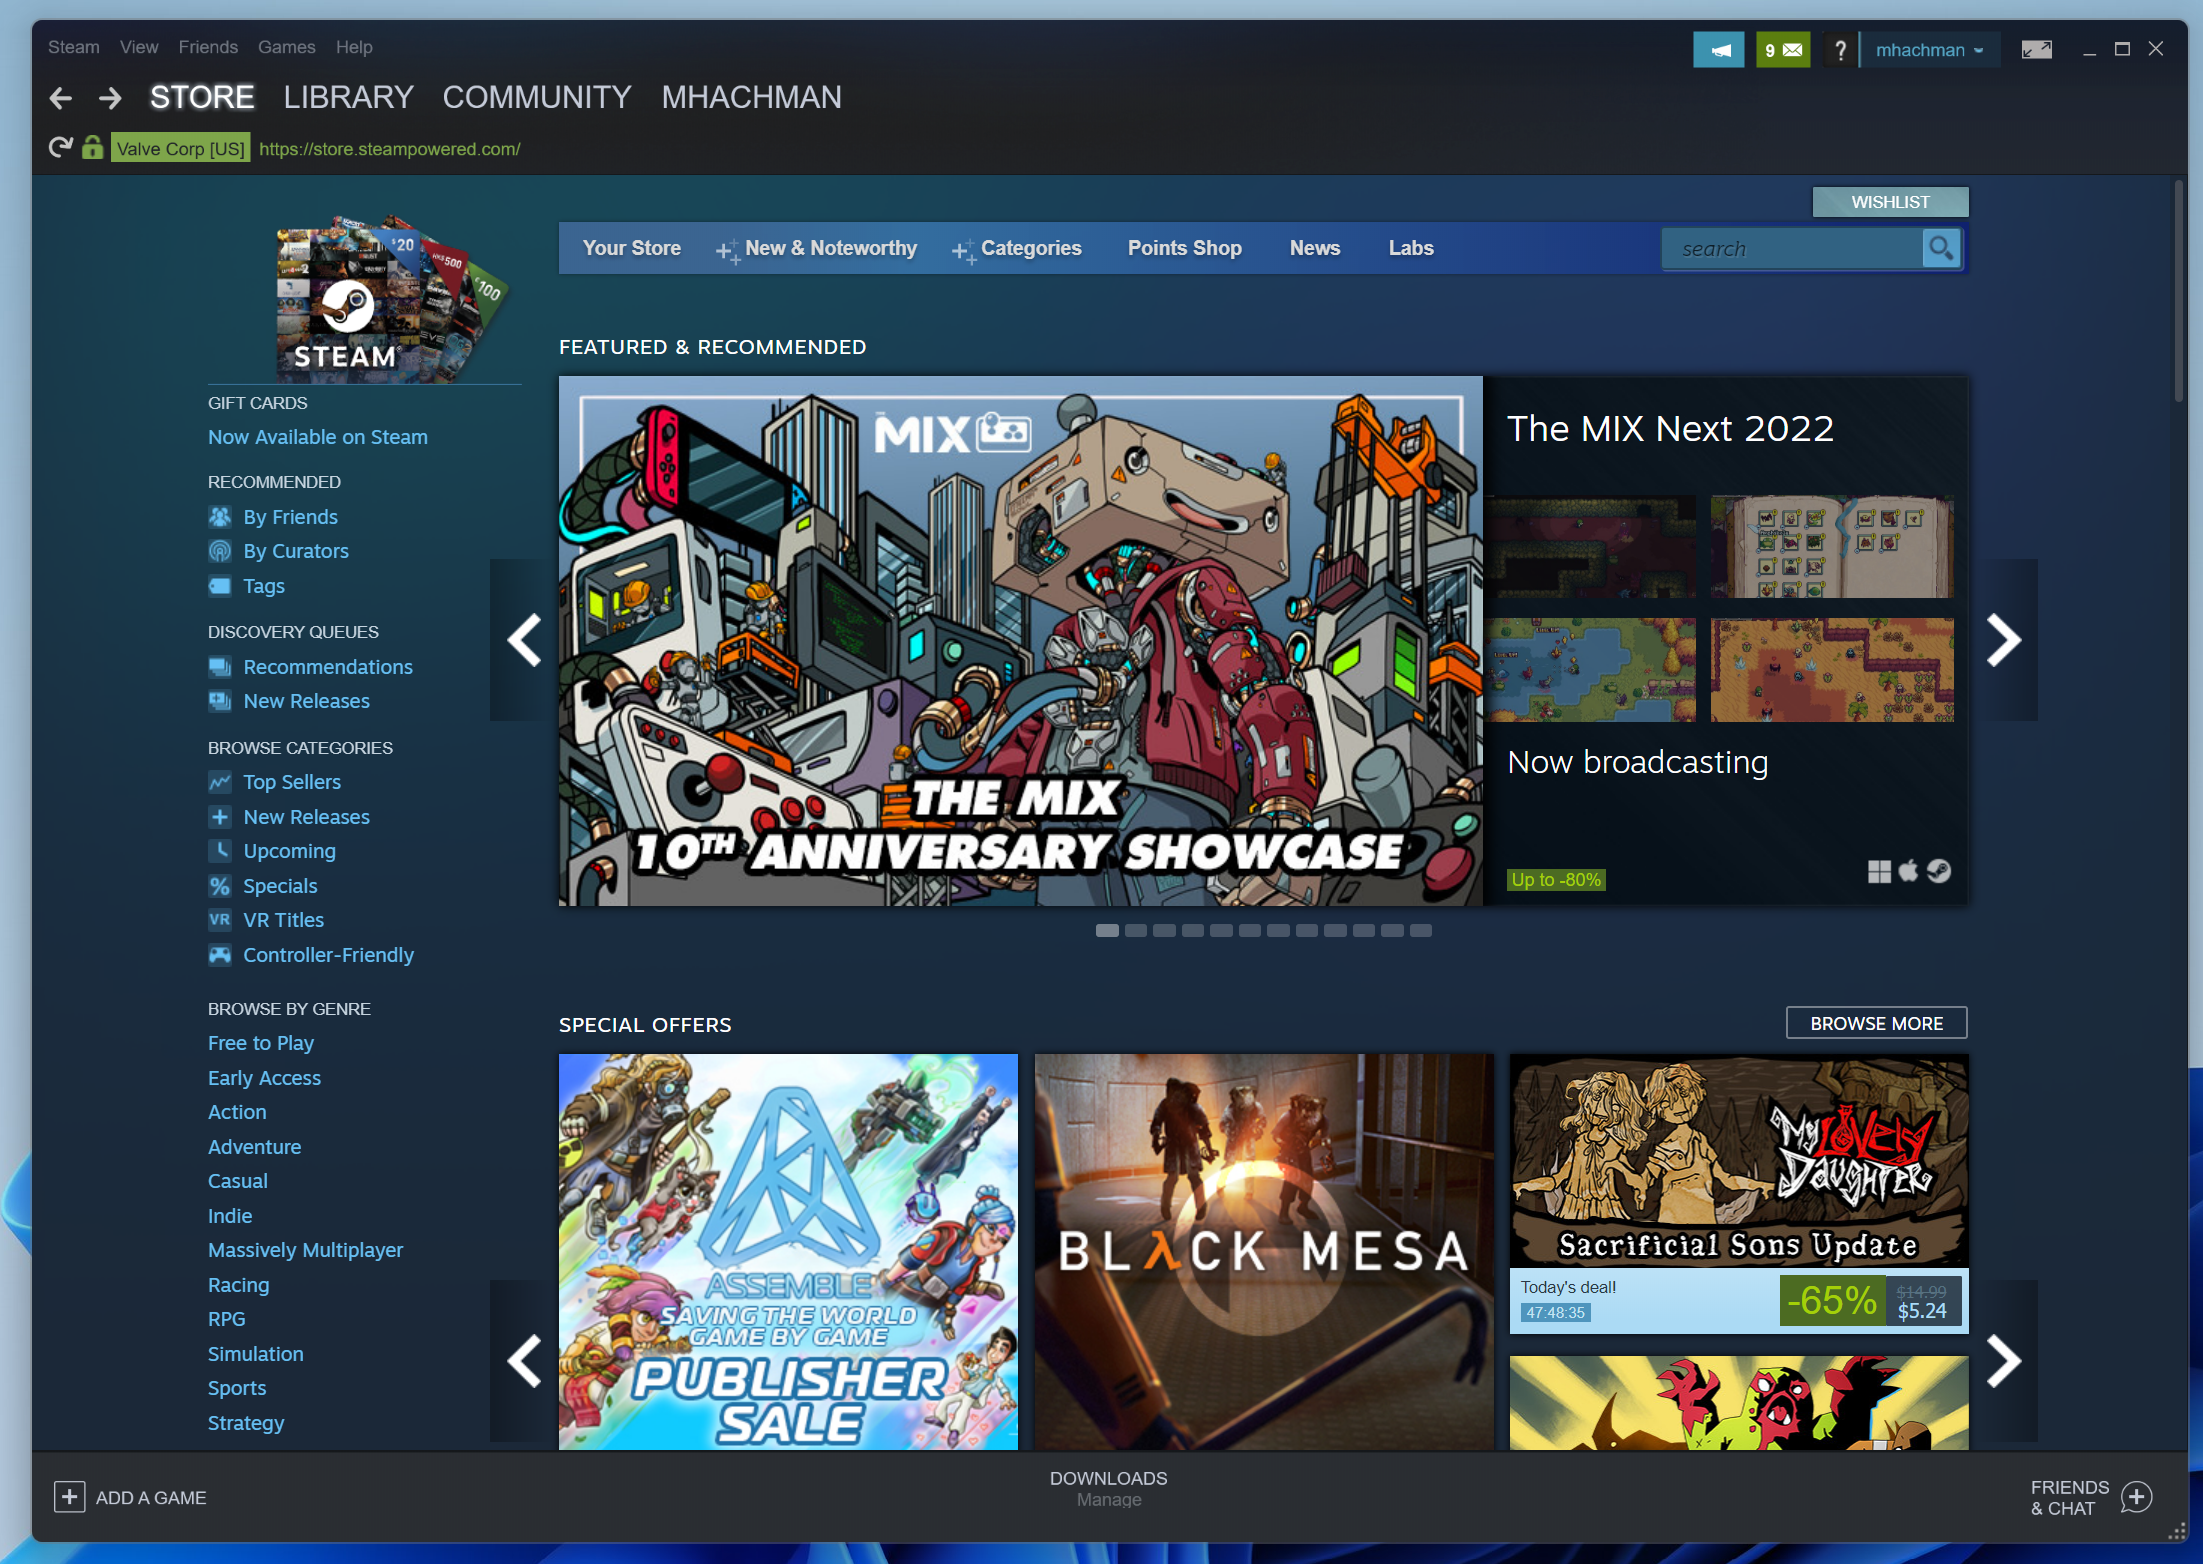The height and width of the screenshot is (1564, 2203).
Task: Open the Store search input field
Action: (1802, 247)
